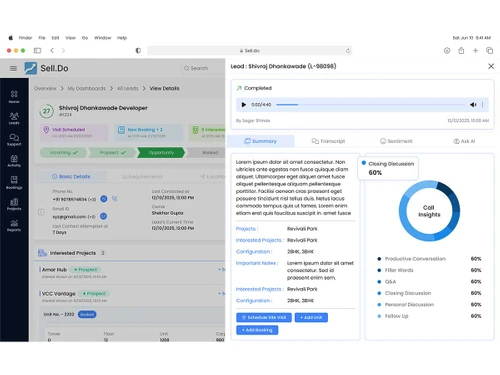Switch to the Ask AI tab
Screen dimensions: 500x375
pos(464,141)
